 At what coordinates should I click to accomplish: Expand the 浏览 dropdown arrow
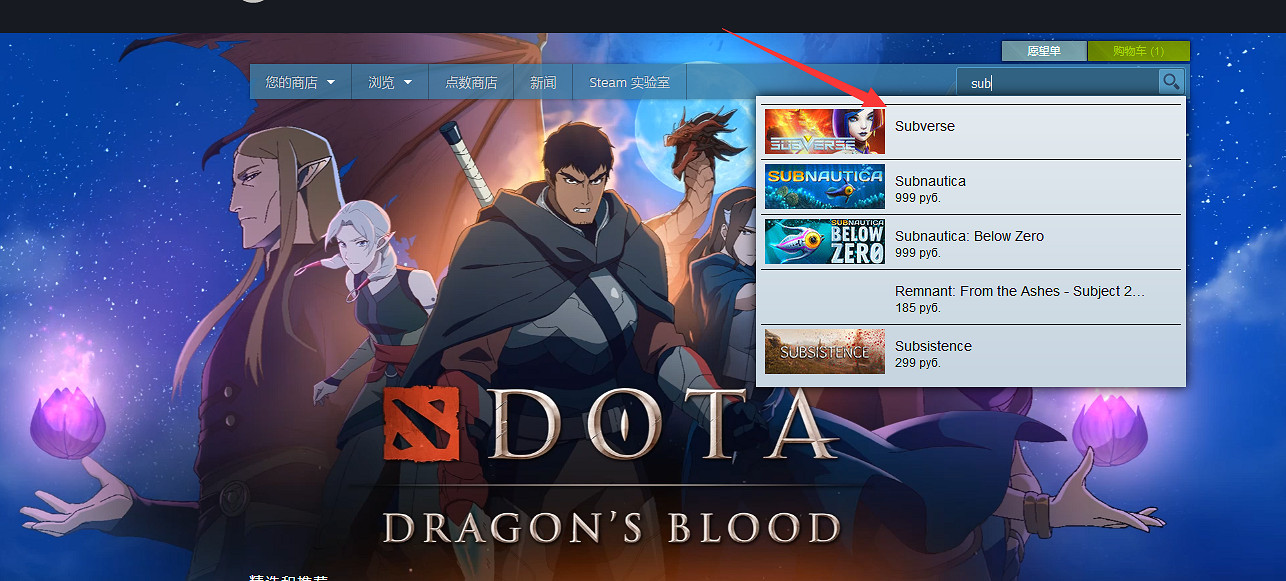(x=408, y=83)
